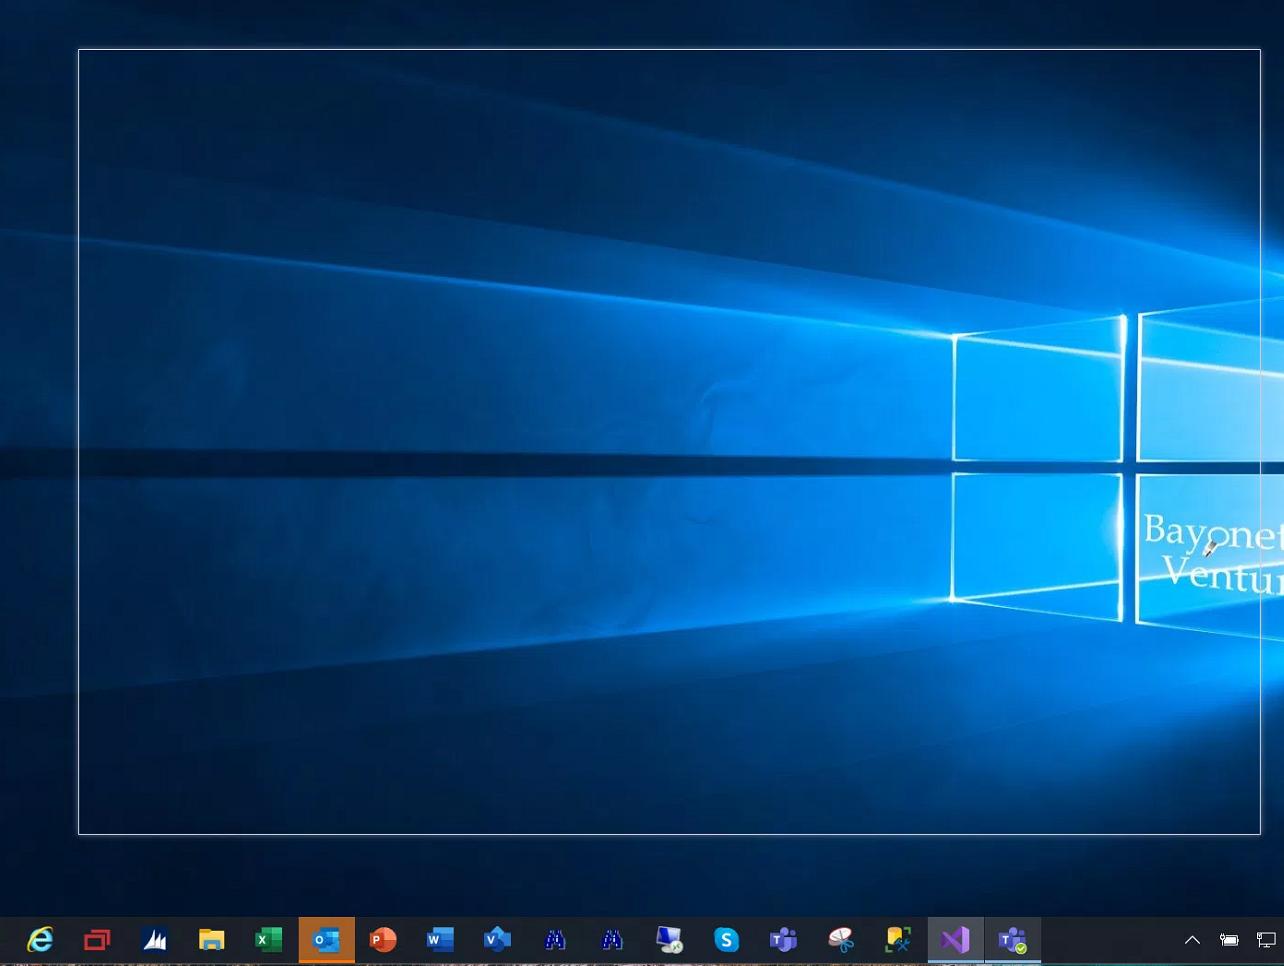Open File Explorer from the taskbar
The width and height of the screenshot is (1284, 966).
click(x=211, y=940)
